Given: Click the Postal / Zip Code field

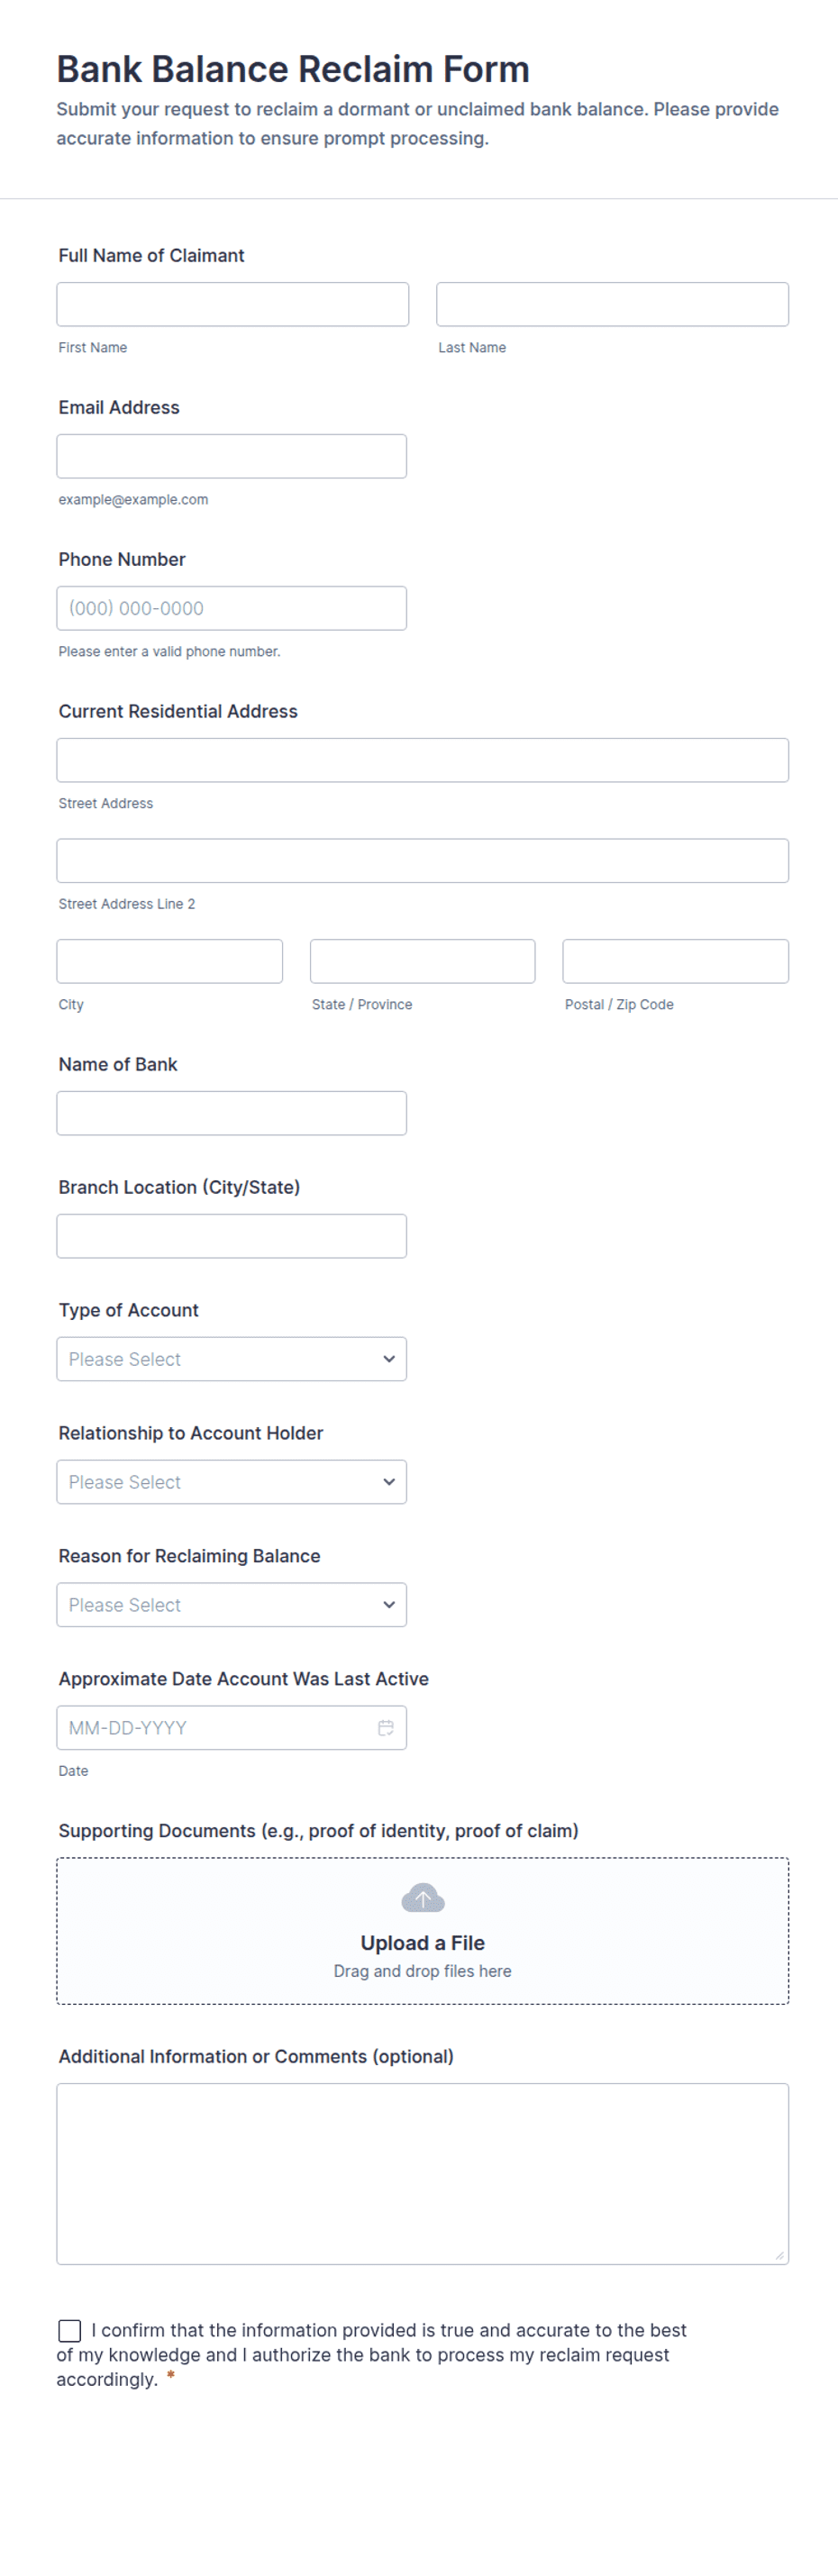Looking at the screenshot, I should pyautogui.click(x=676, y=961).
